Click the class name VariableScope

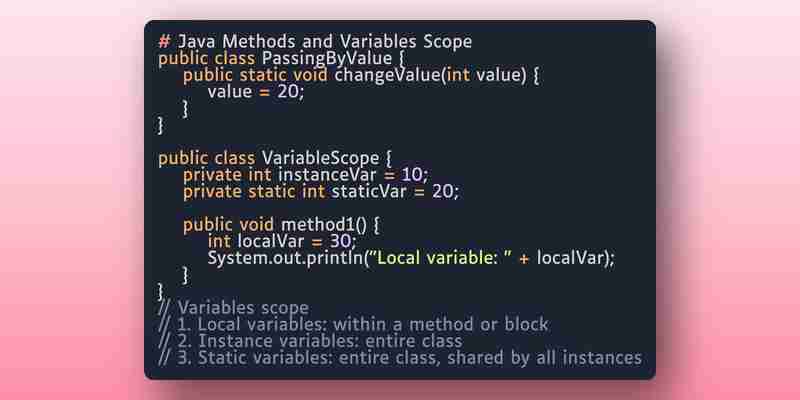click(320, 158)
